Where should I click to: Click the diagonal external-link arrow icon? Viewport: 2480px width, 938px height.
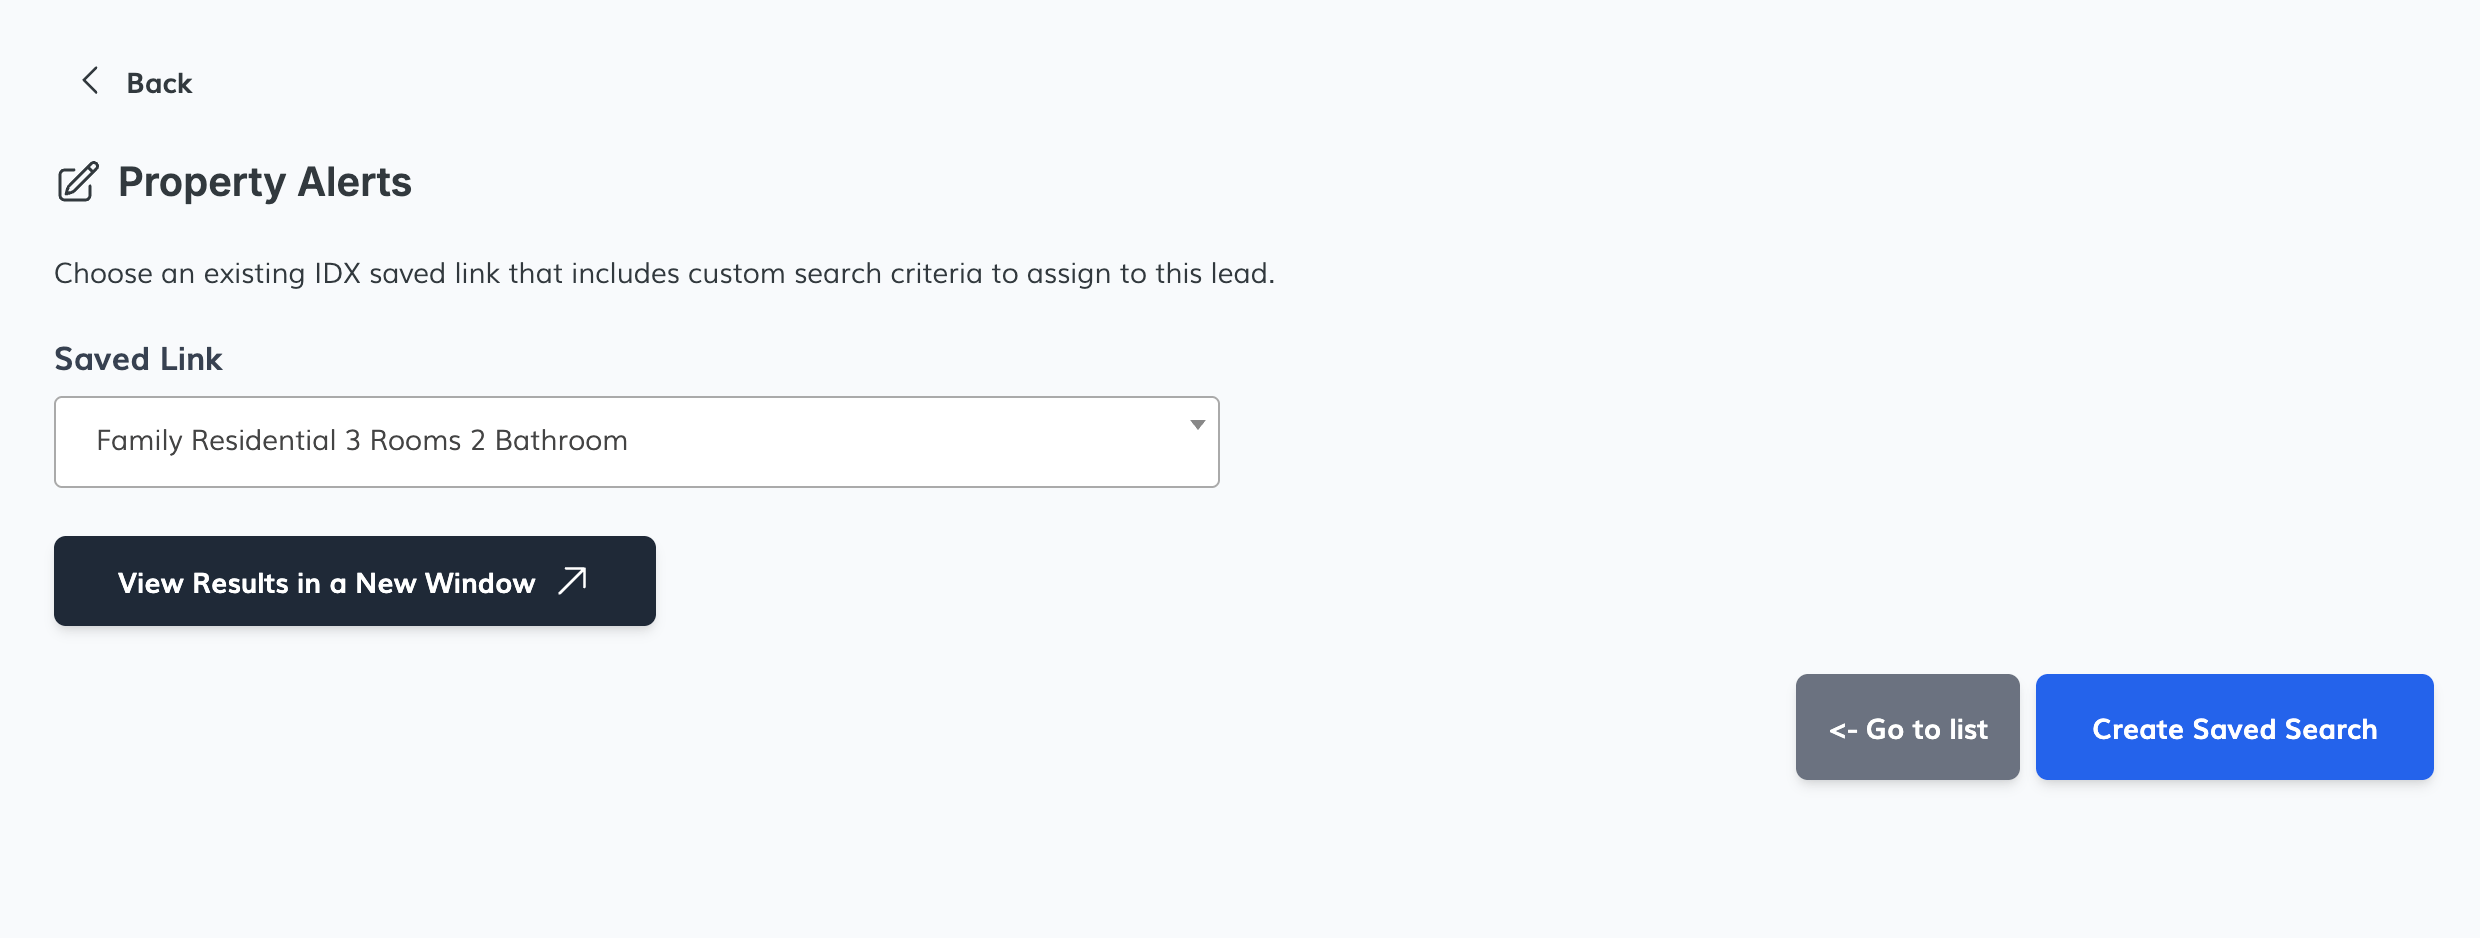click(x=572, y=581)
